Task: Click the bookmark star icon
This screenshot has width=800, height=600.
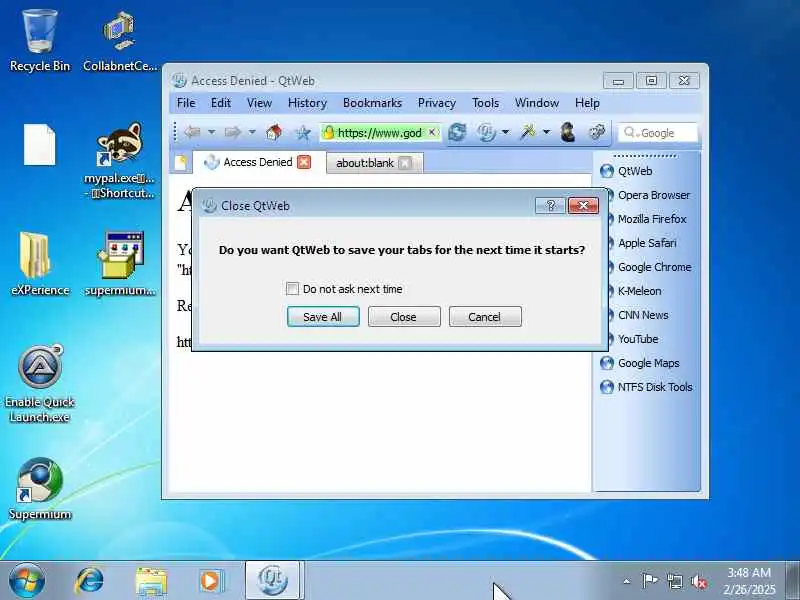Action: (x=303, y=133)
